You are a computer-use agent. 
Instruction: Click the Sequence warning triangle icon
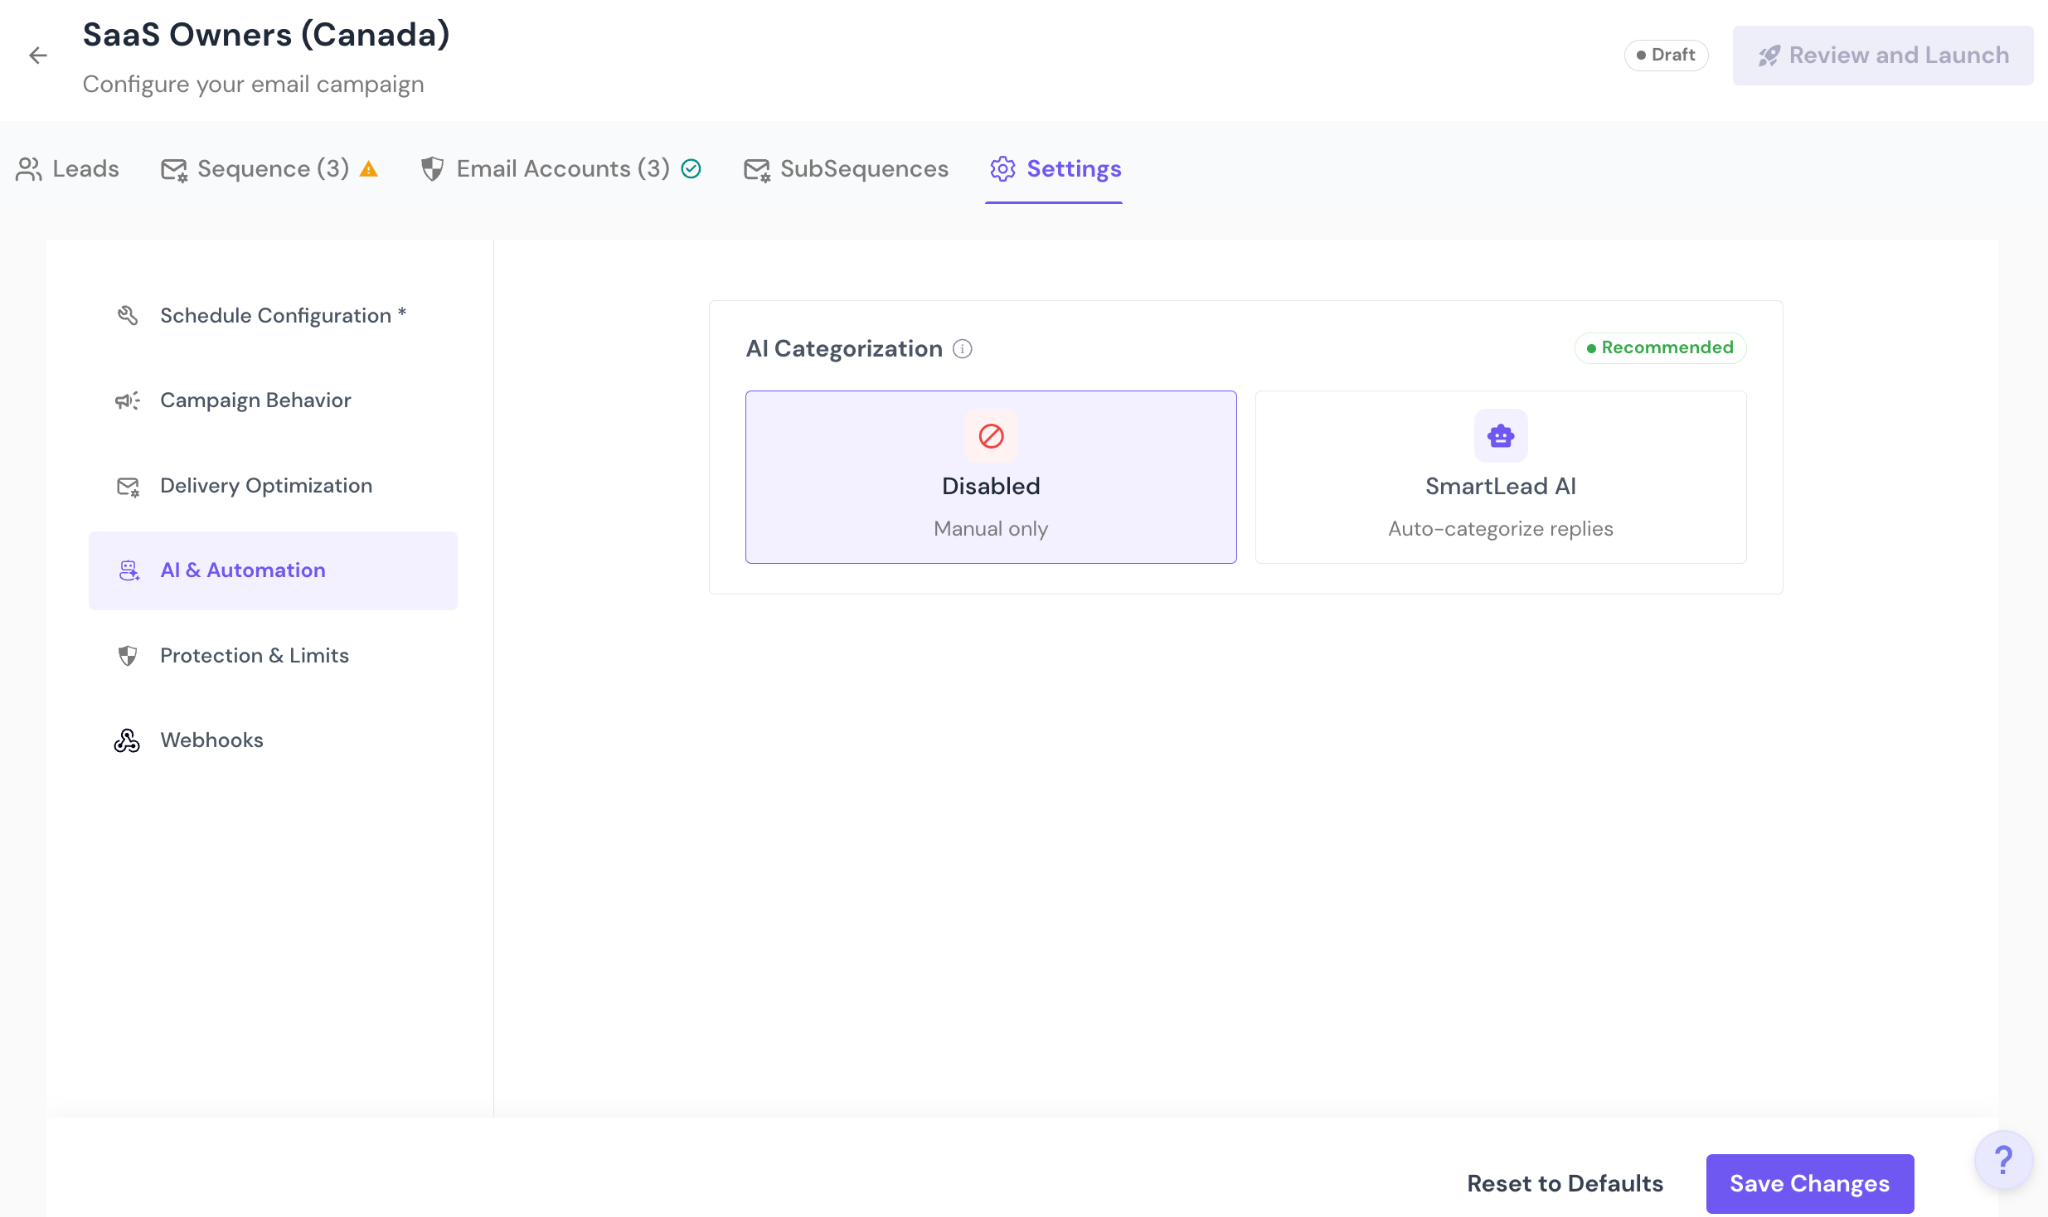[369, 169]
